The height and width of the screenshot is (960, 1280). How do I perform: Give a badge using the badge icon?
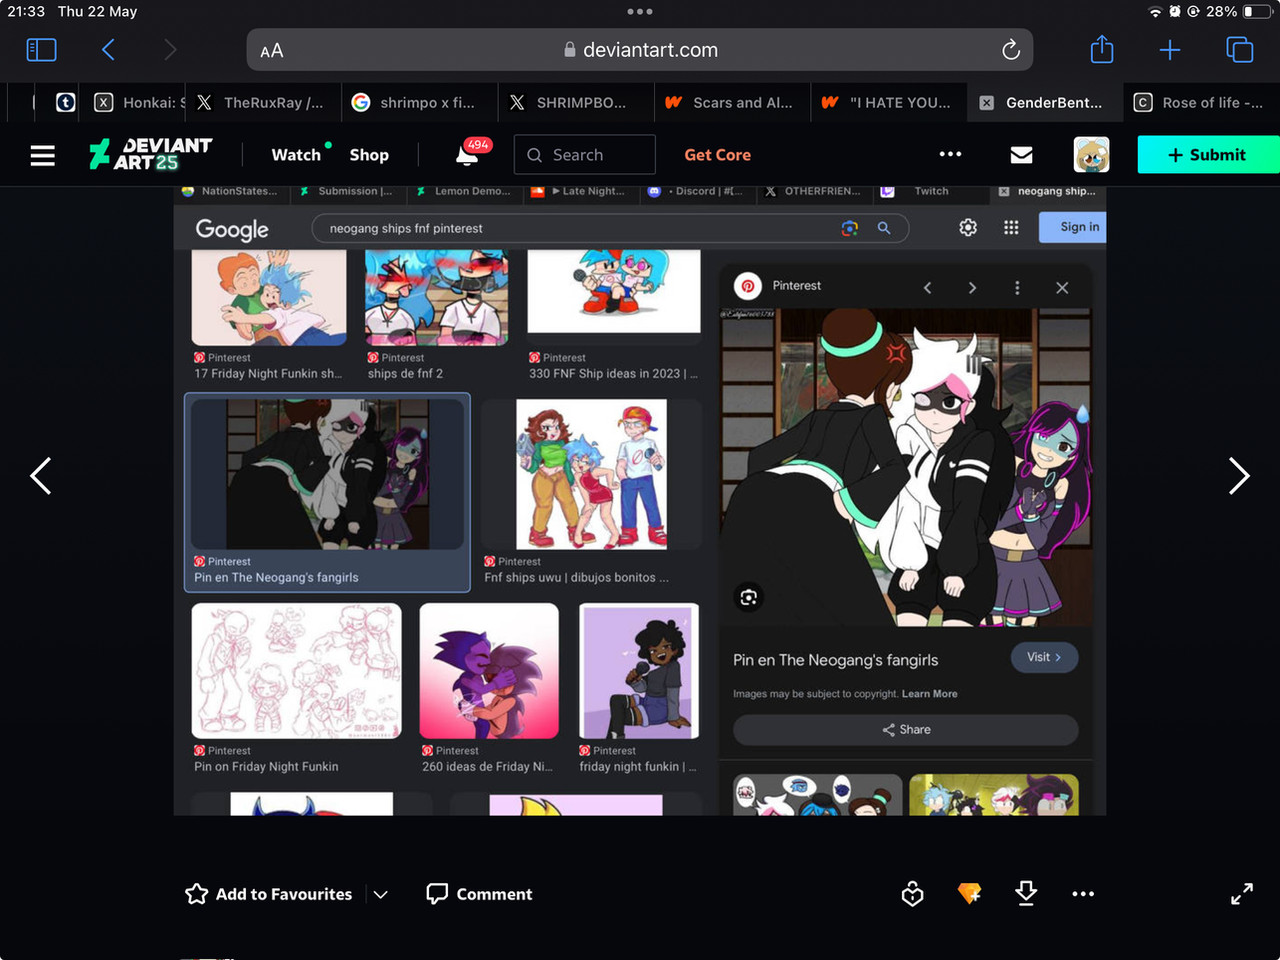(x=912, y=894)
